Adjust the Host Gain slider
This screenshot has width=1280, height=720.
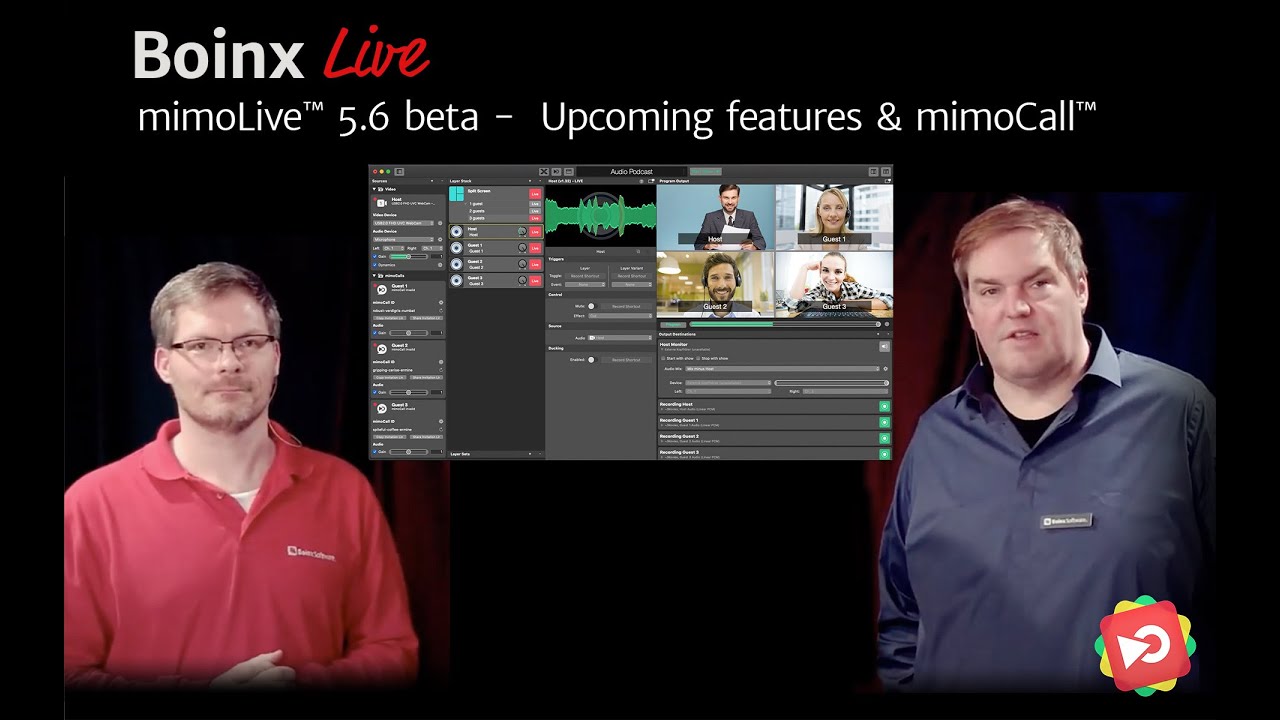point(409,256)
